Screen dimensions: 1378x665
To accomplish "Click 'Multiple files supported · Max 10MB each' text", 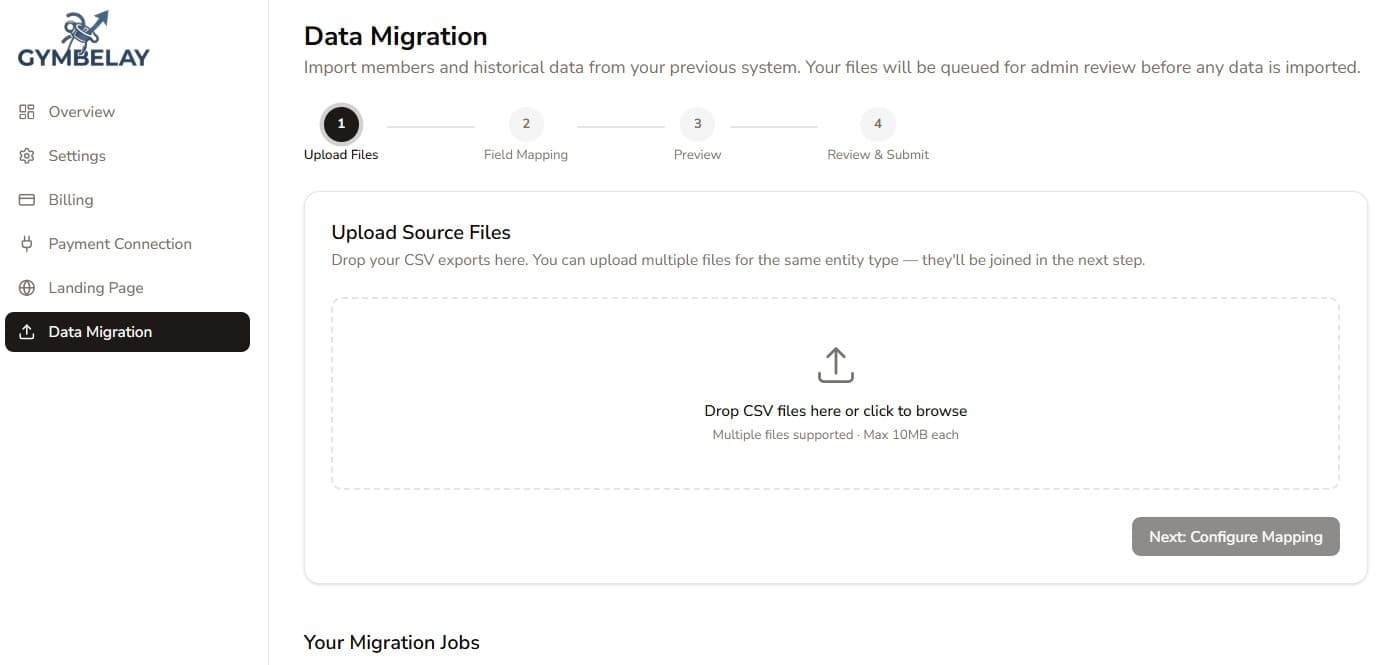I will tap(836, 435).
